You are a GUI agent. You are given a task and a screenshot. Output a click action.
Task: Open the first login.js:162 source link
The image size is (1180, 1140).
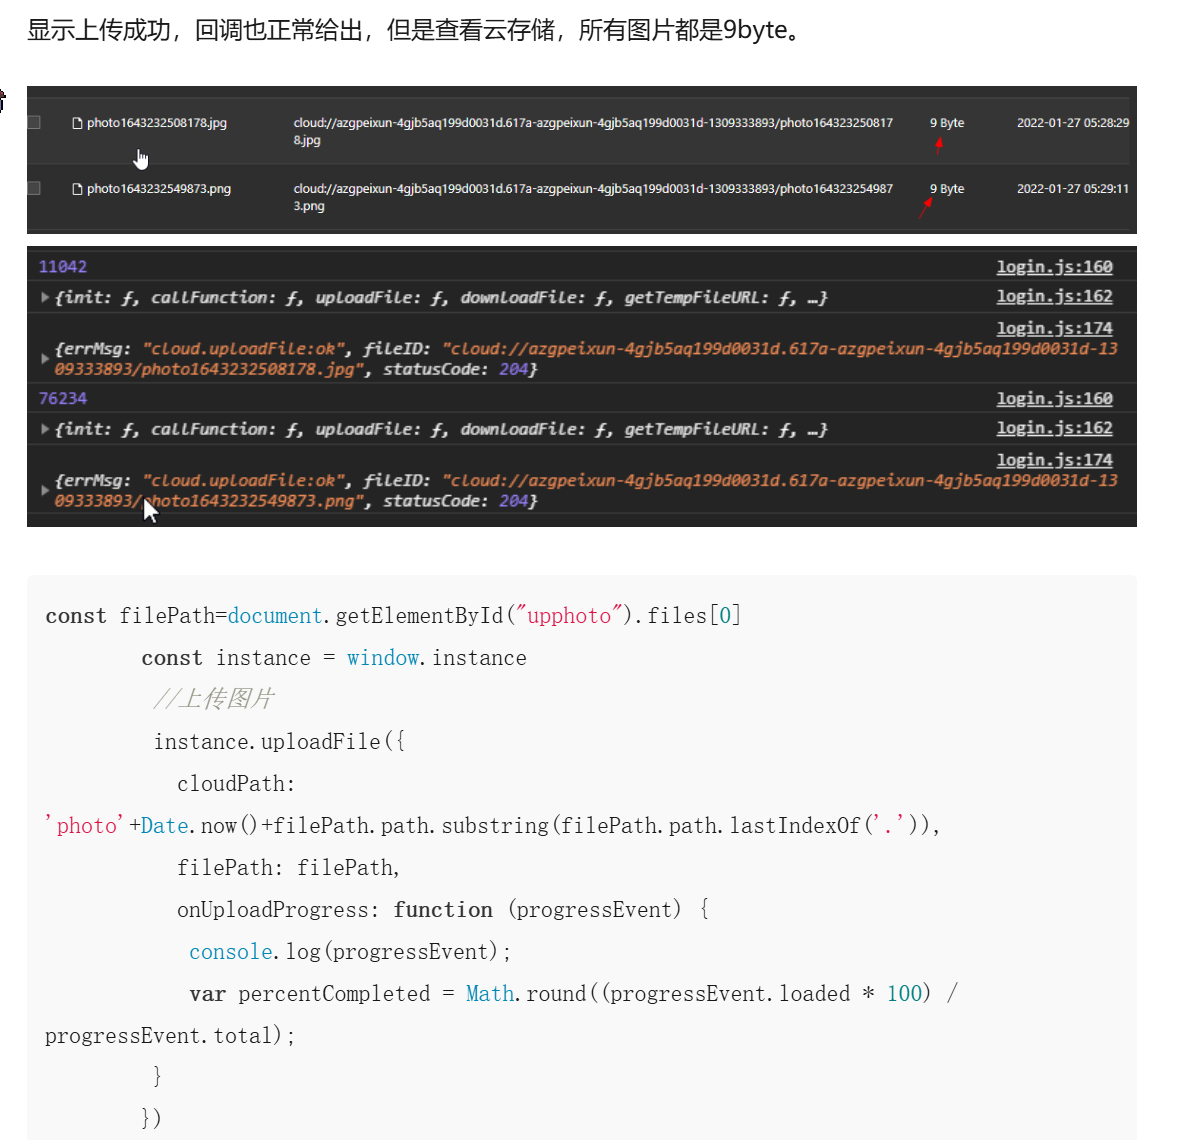click(1054, 296)
